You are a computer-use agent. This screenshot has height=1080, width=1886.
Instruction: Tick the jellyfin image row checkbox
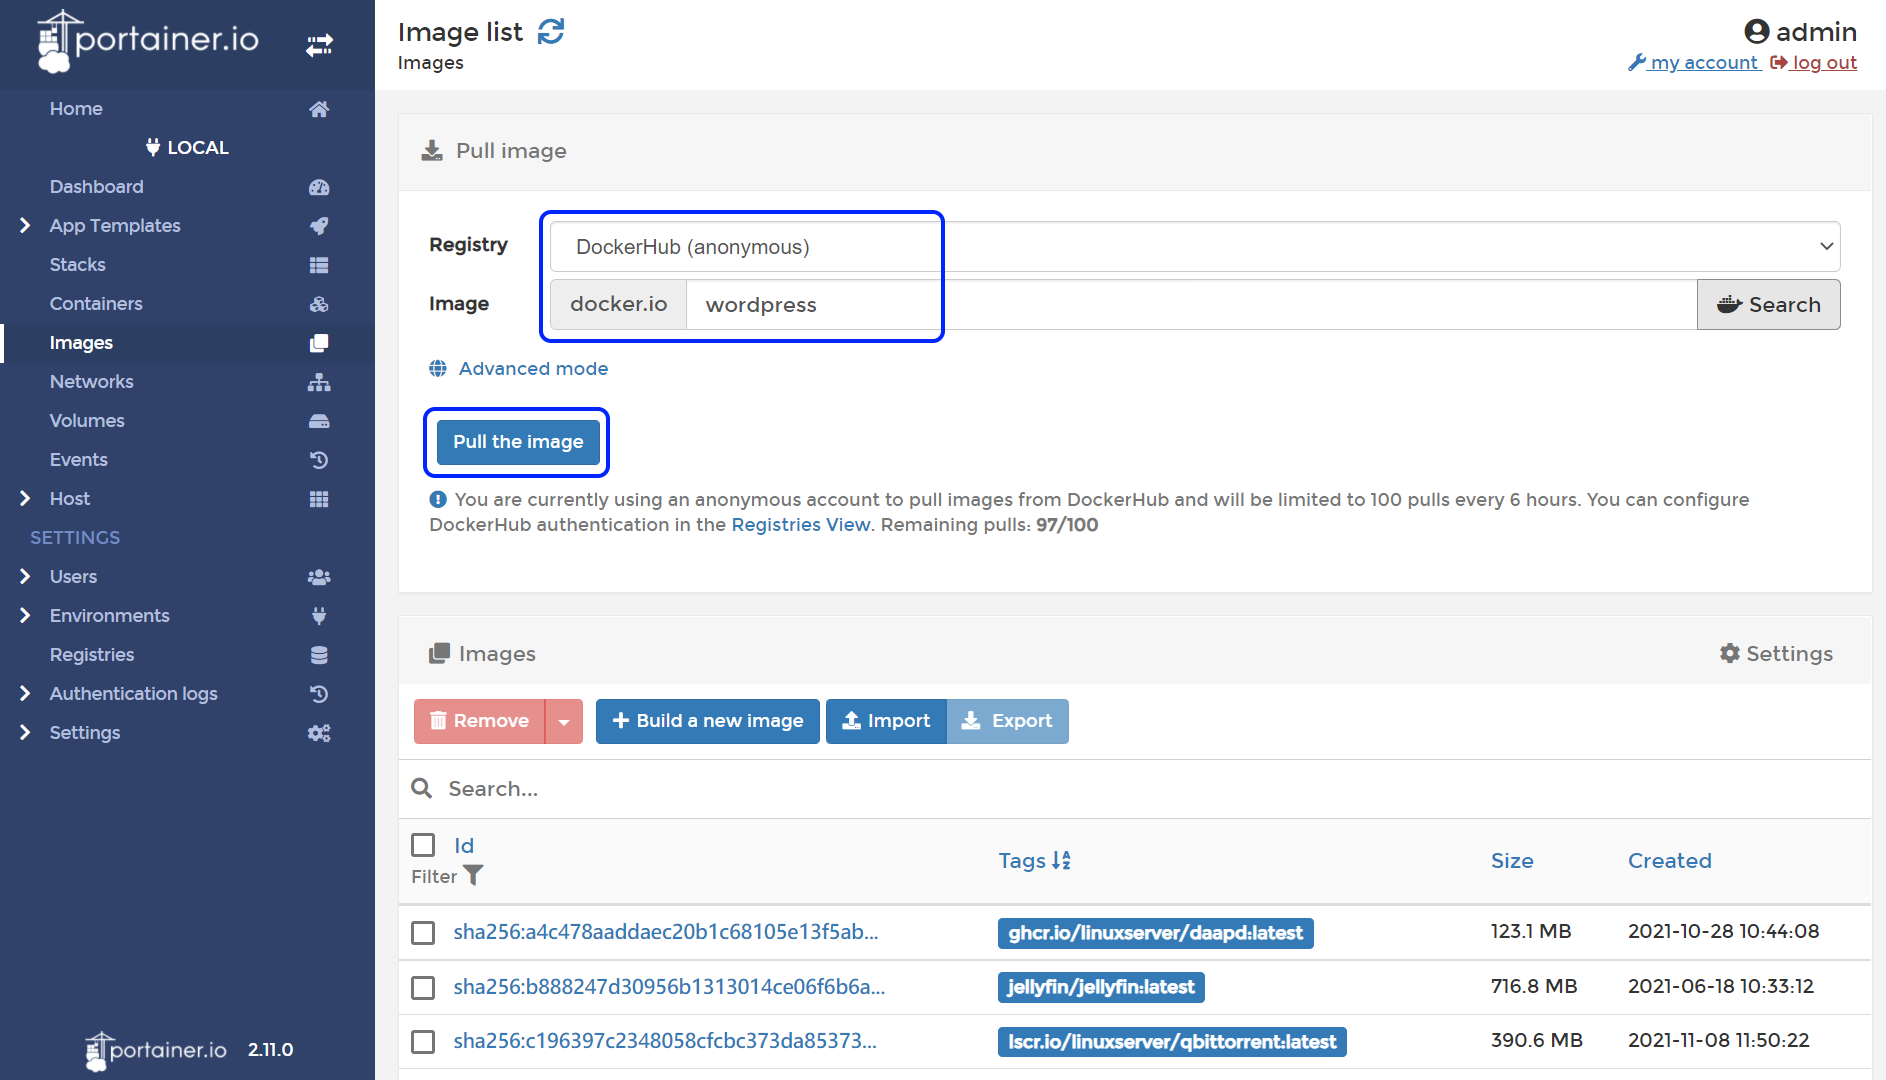click(423, 987)
